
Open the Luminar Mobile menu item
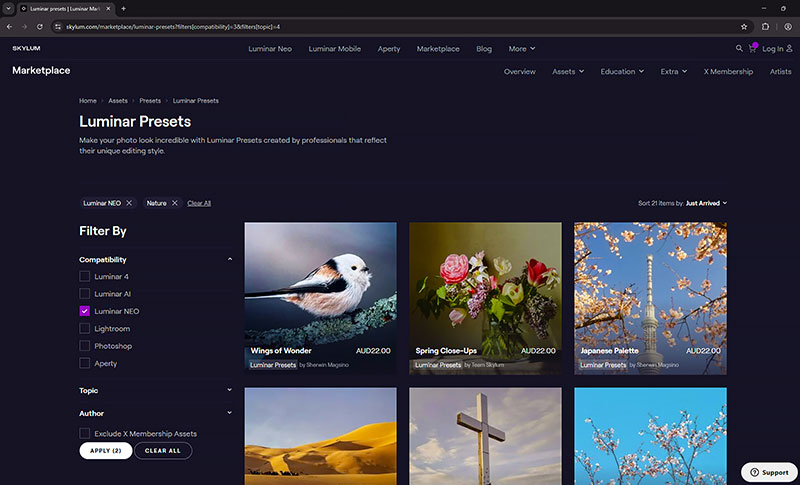point(334,48)
